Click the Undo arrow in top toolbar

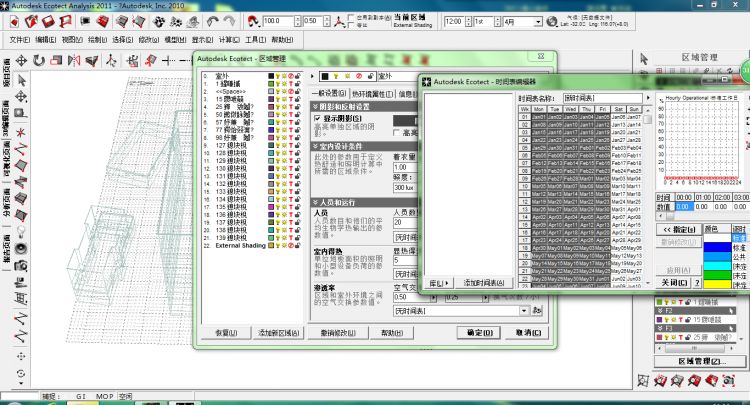click(x=213, y=22)
